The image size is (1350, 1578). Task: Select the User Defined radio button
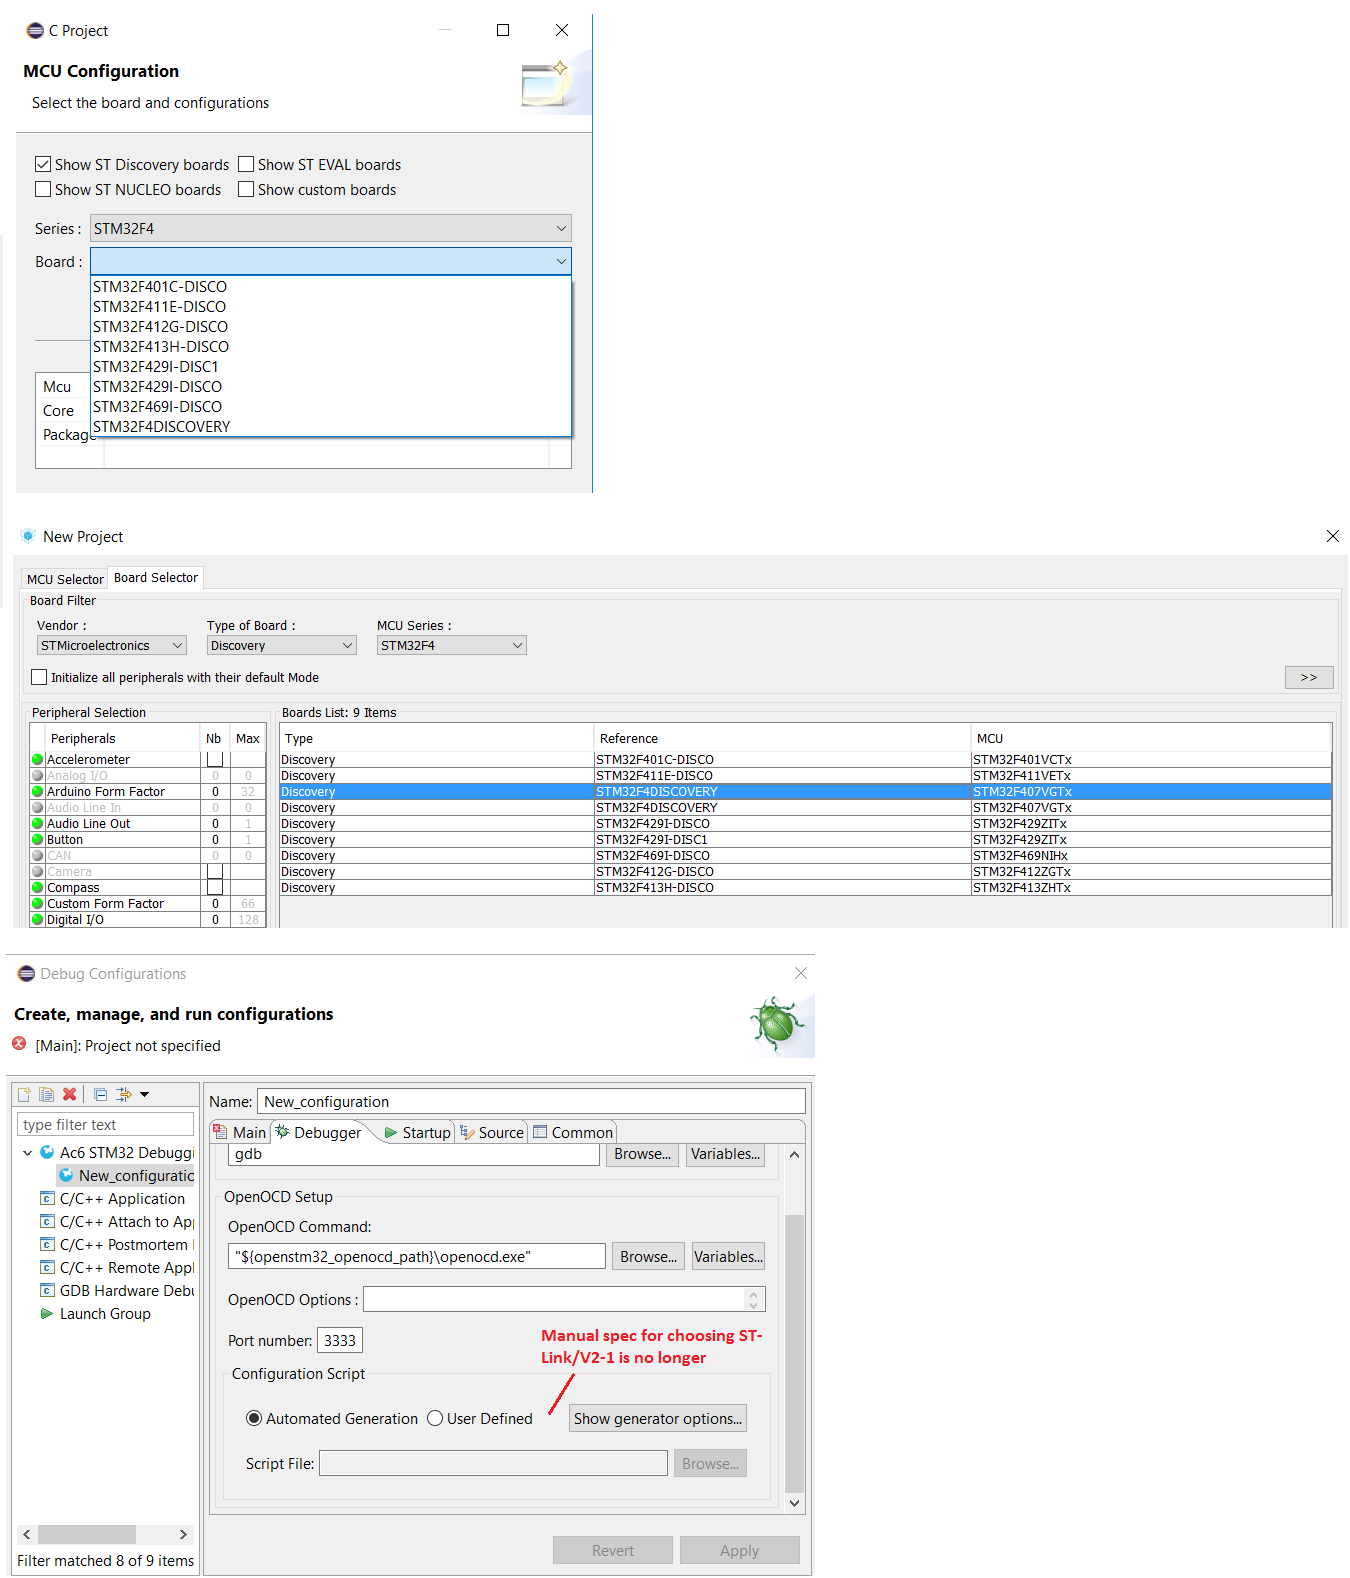[435, 1419]
